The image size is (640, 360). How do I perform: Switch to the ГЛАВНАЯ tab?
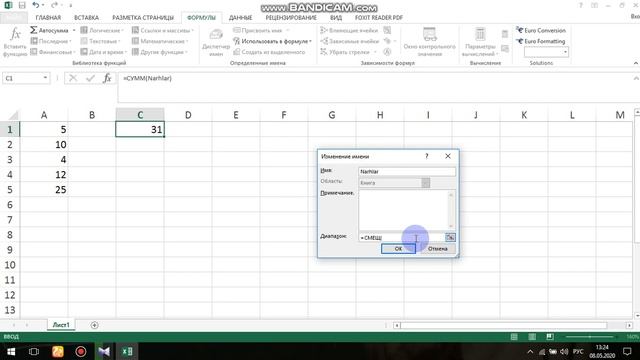click(x=48, y=18)
